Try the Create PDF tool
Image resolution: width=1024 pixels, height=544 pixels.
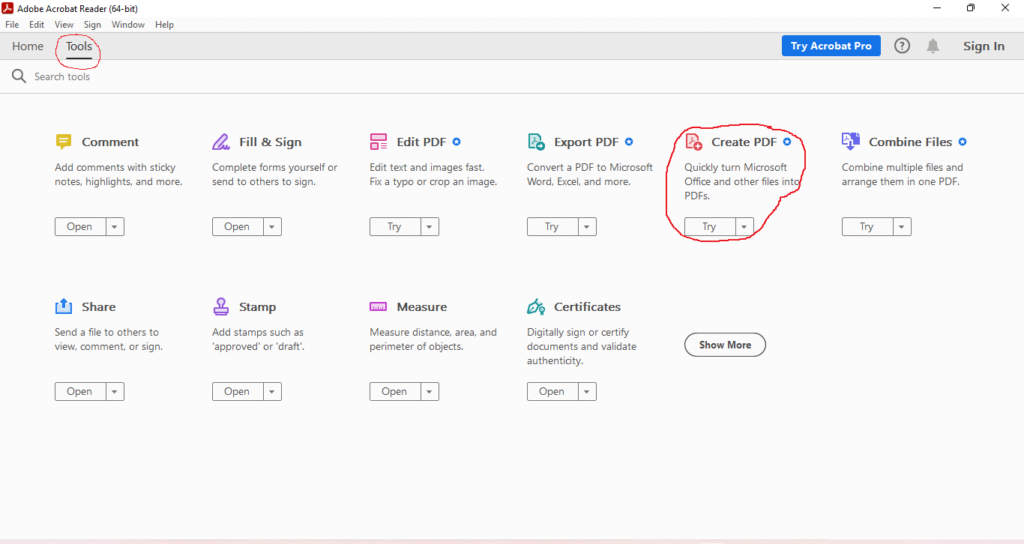click(709, 227)
